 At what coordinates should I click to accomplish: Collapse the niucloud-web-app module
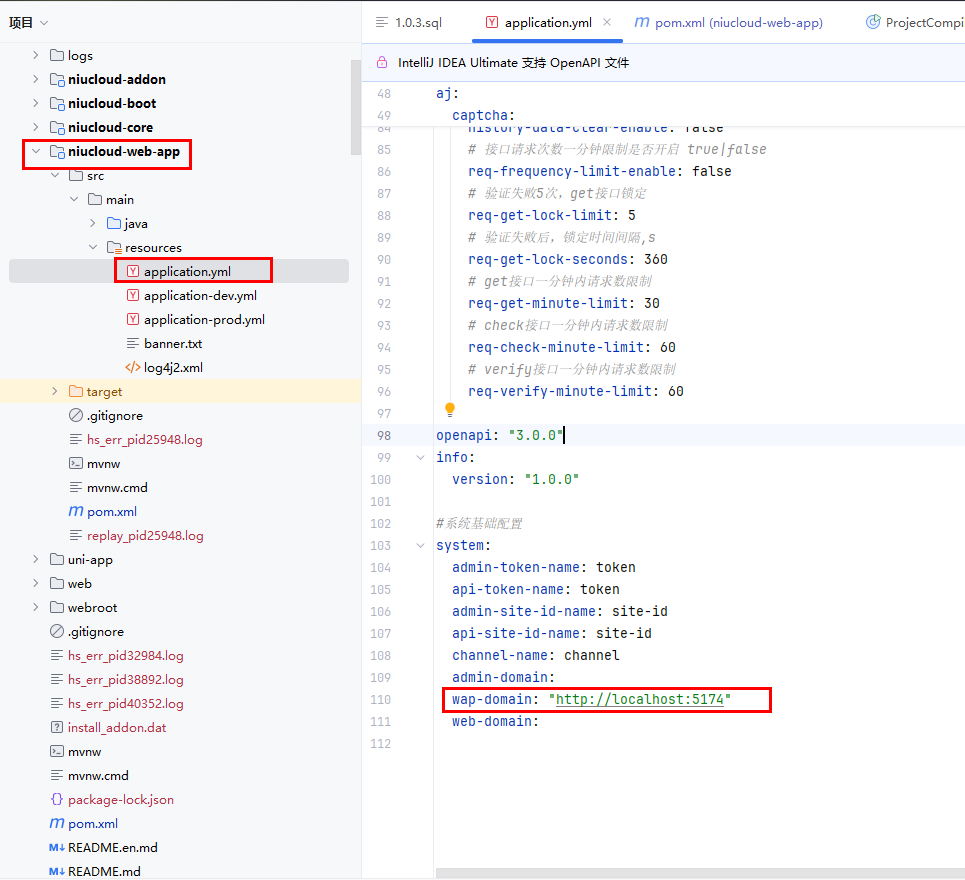coord(36,152)
